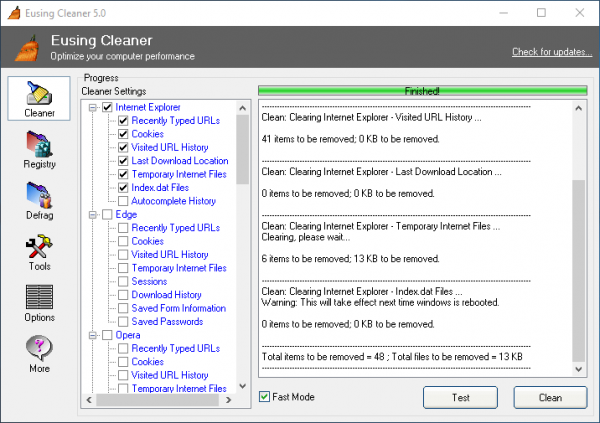Image resolution: width=600 pixels, height=423 pixels.
Task: Enable Edge Sessions checkbox
Action: coord(123,281)
